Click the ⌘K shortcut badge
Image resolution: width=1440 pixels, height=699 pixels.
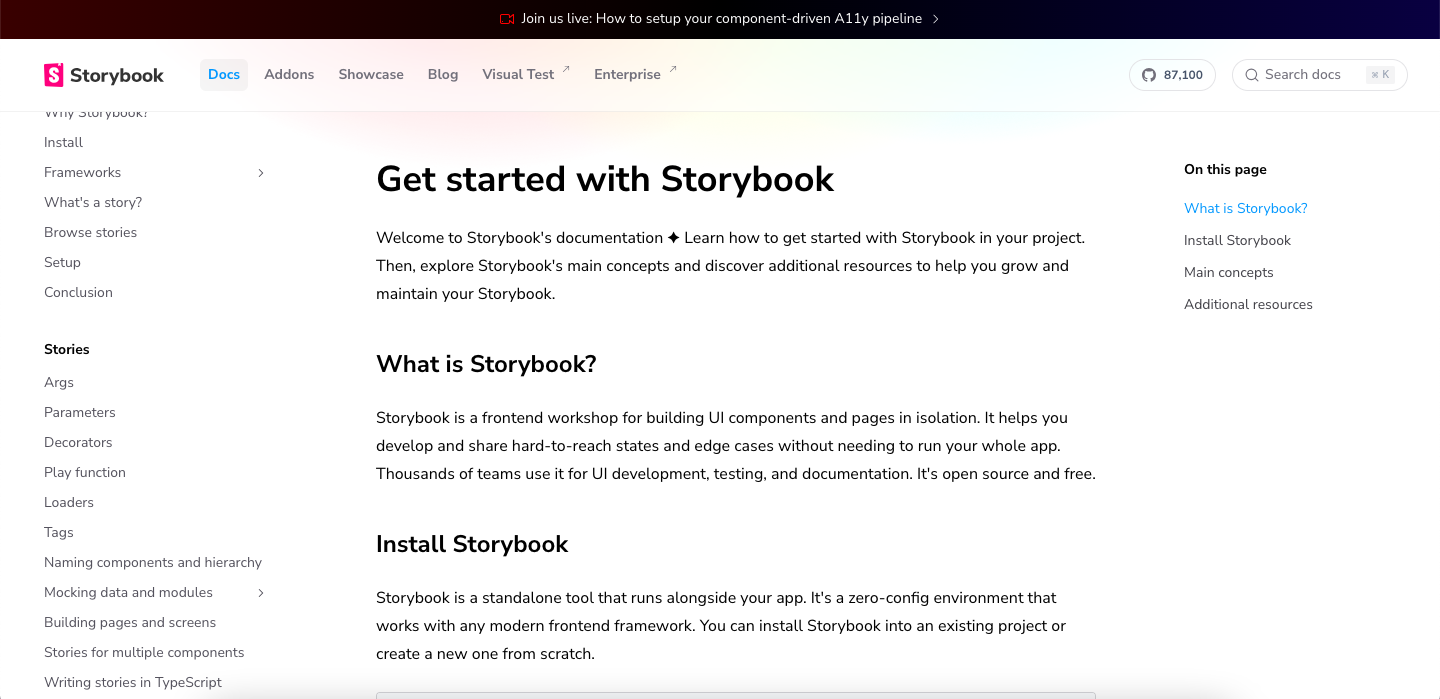pyautogui.click(x=1380, y=75)
